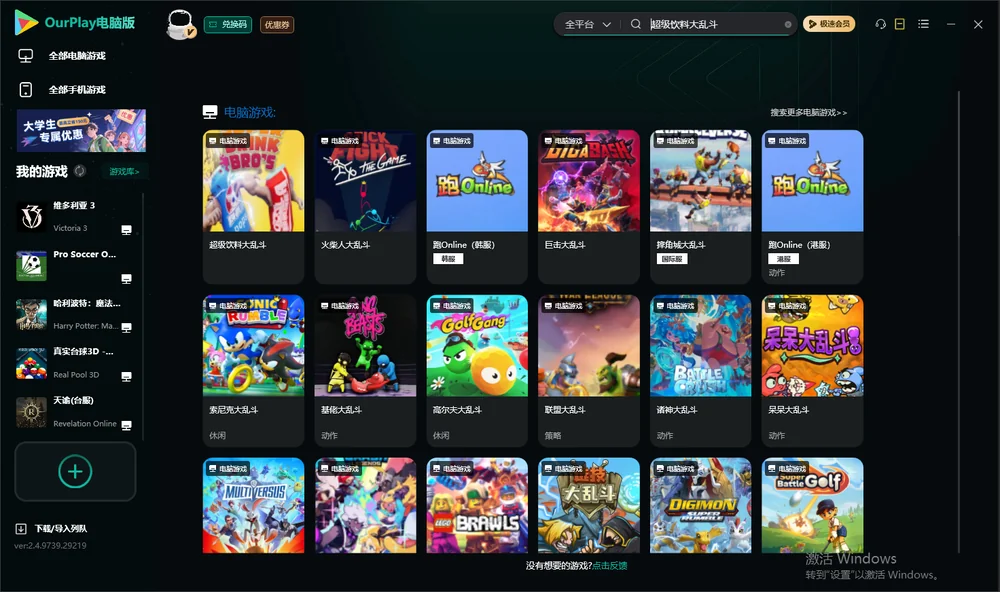Open 维多利亚 3 from my games
Viewport: 1000px width, 592px height.
[75, 217]
